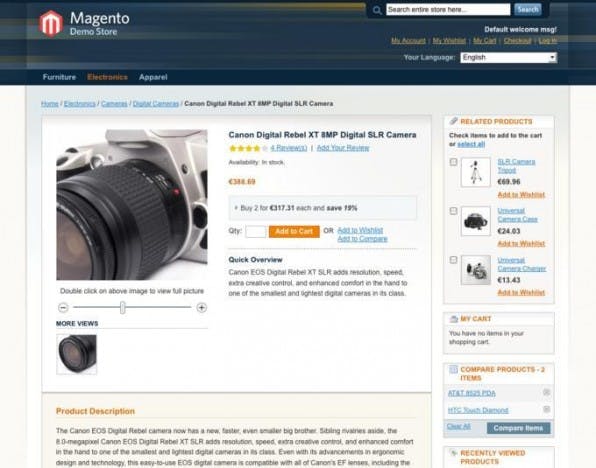Zoom out image with minus icon
Viewport: 596px width, 468px height.
click(63, 308)
